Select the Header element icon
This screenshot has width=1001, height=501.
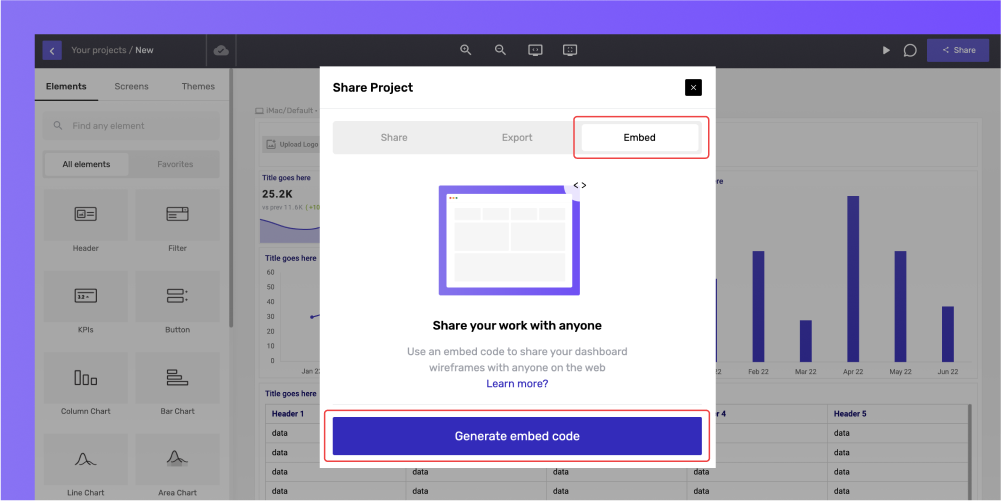click(x=86, y=214)
